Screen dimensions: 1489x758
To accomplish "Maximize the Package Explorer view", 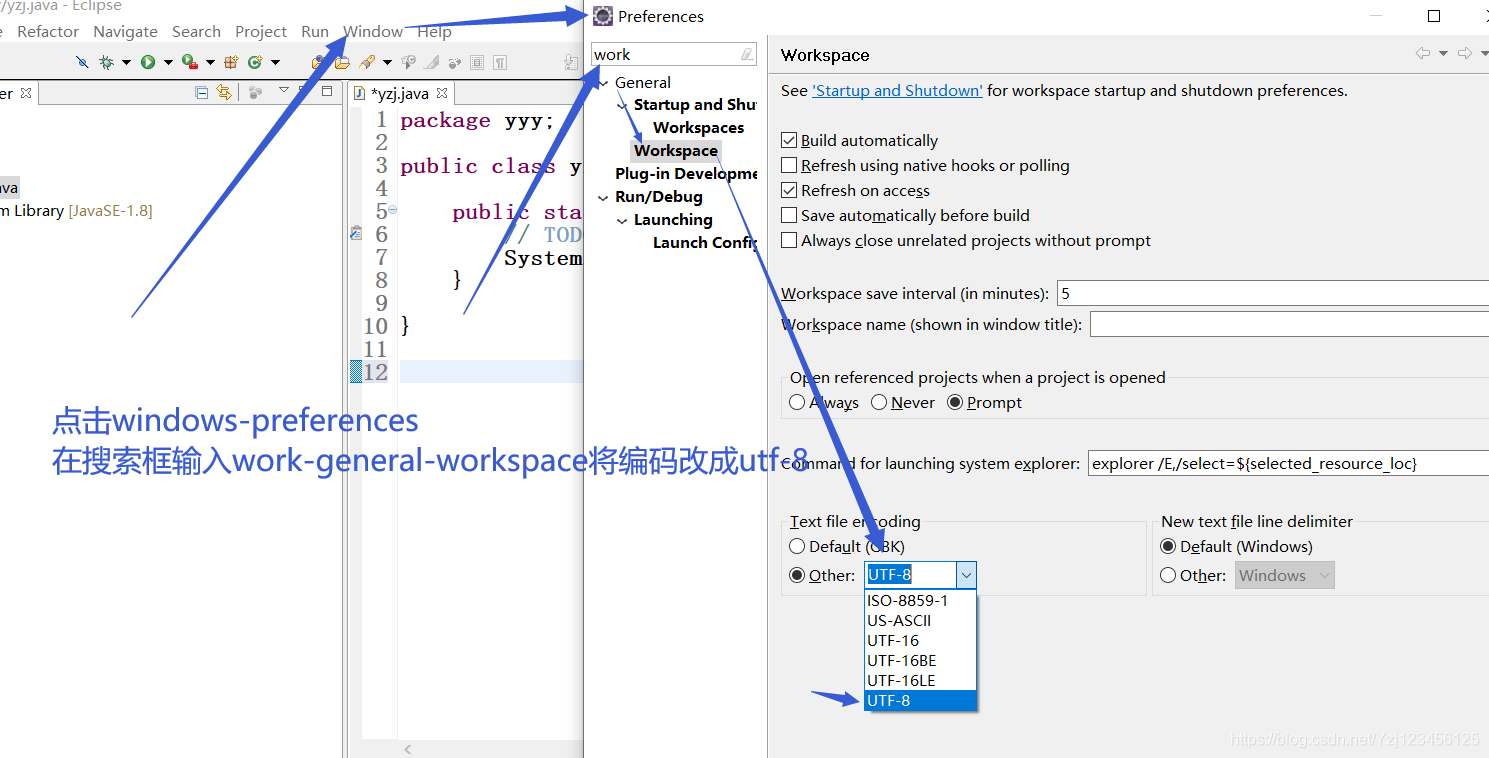I will [x=327, y=91].
